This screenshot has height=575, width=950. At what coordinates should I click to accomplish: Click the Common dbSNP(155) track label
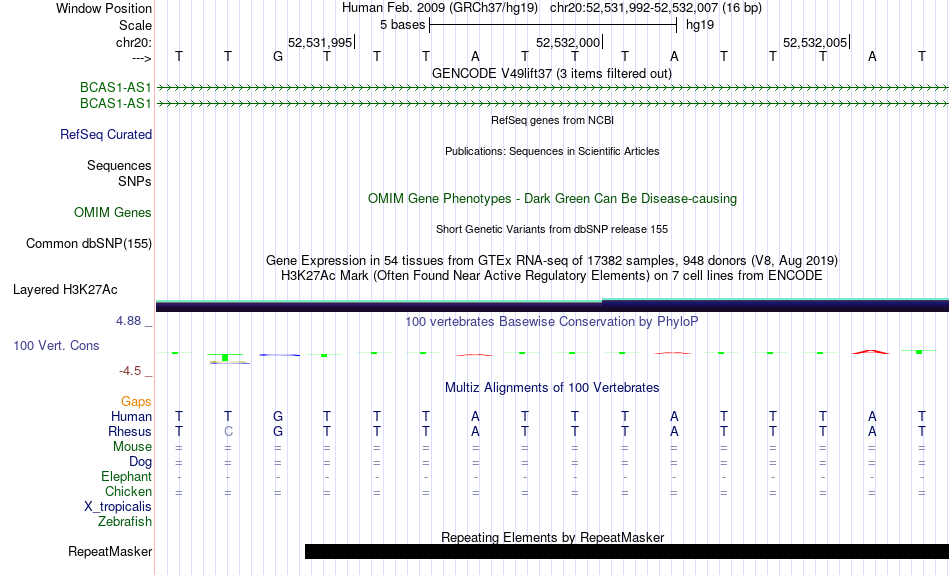88,244
